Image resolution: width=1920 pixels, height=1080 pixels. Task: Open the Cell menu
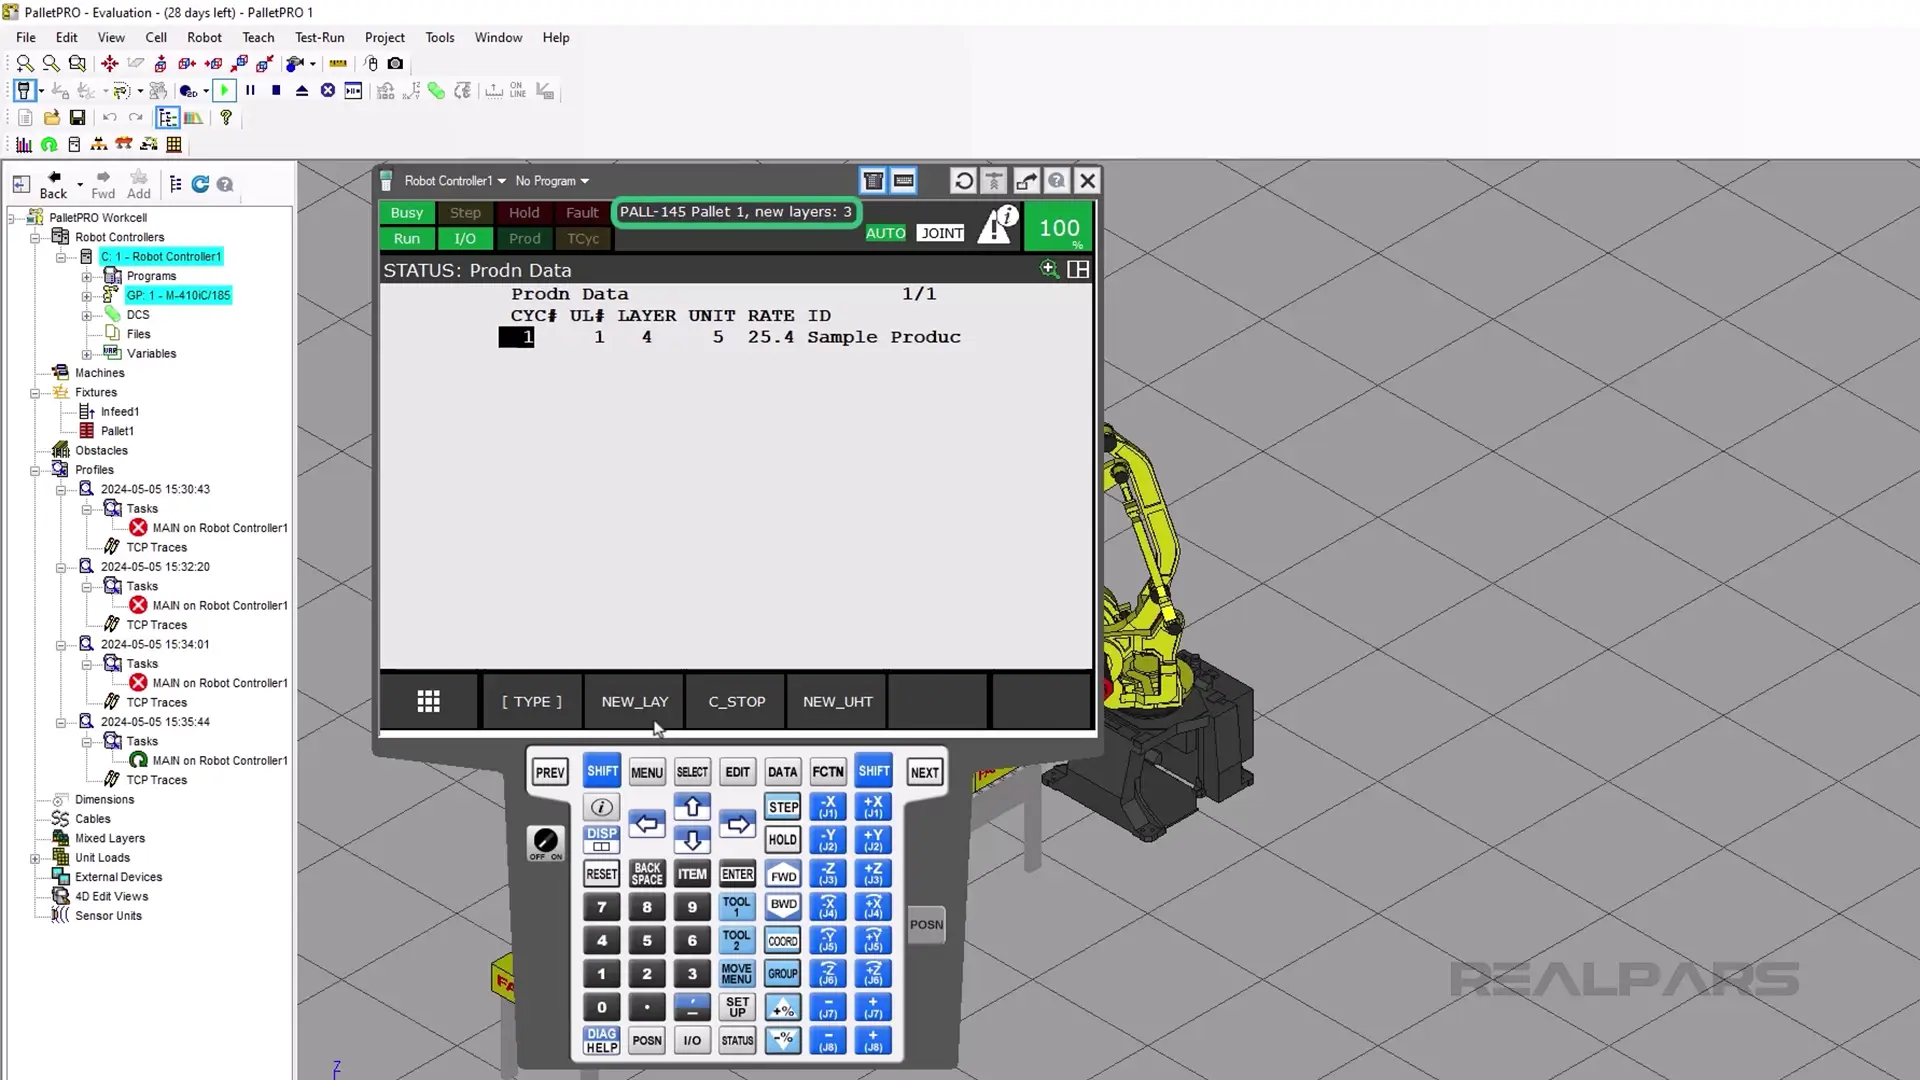(x=156, y=37)
